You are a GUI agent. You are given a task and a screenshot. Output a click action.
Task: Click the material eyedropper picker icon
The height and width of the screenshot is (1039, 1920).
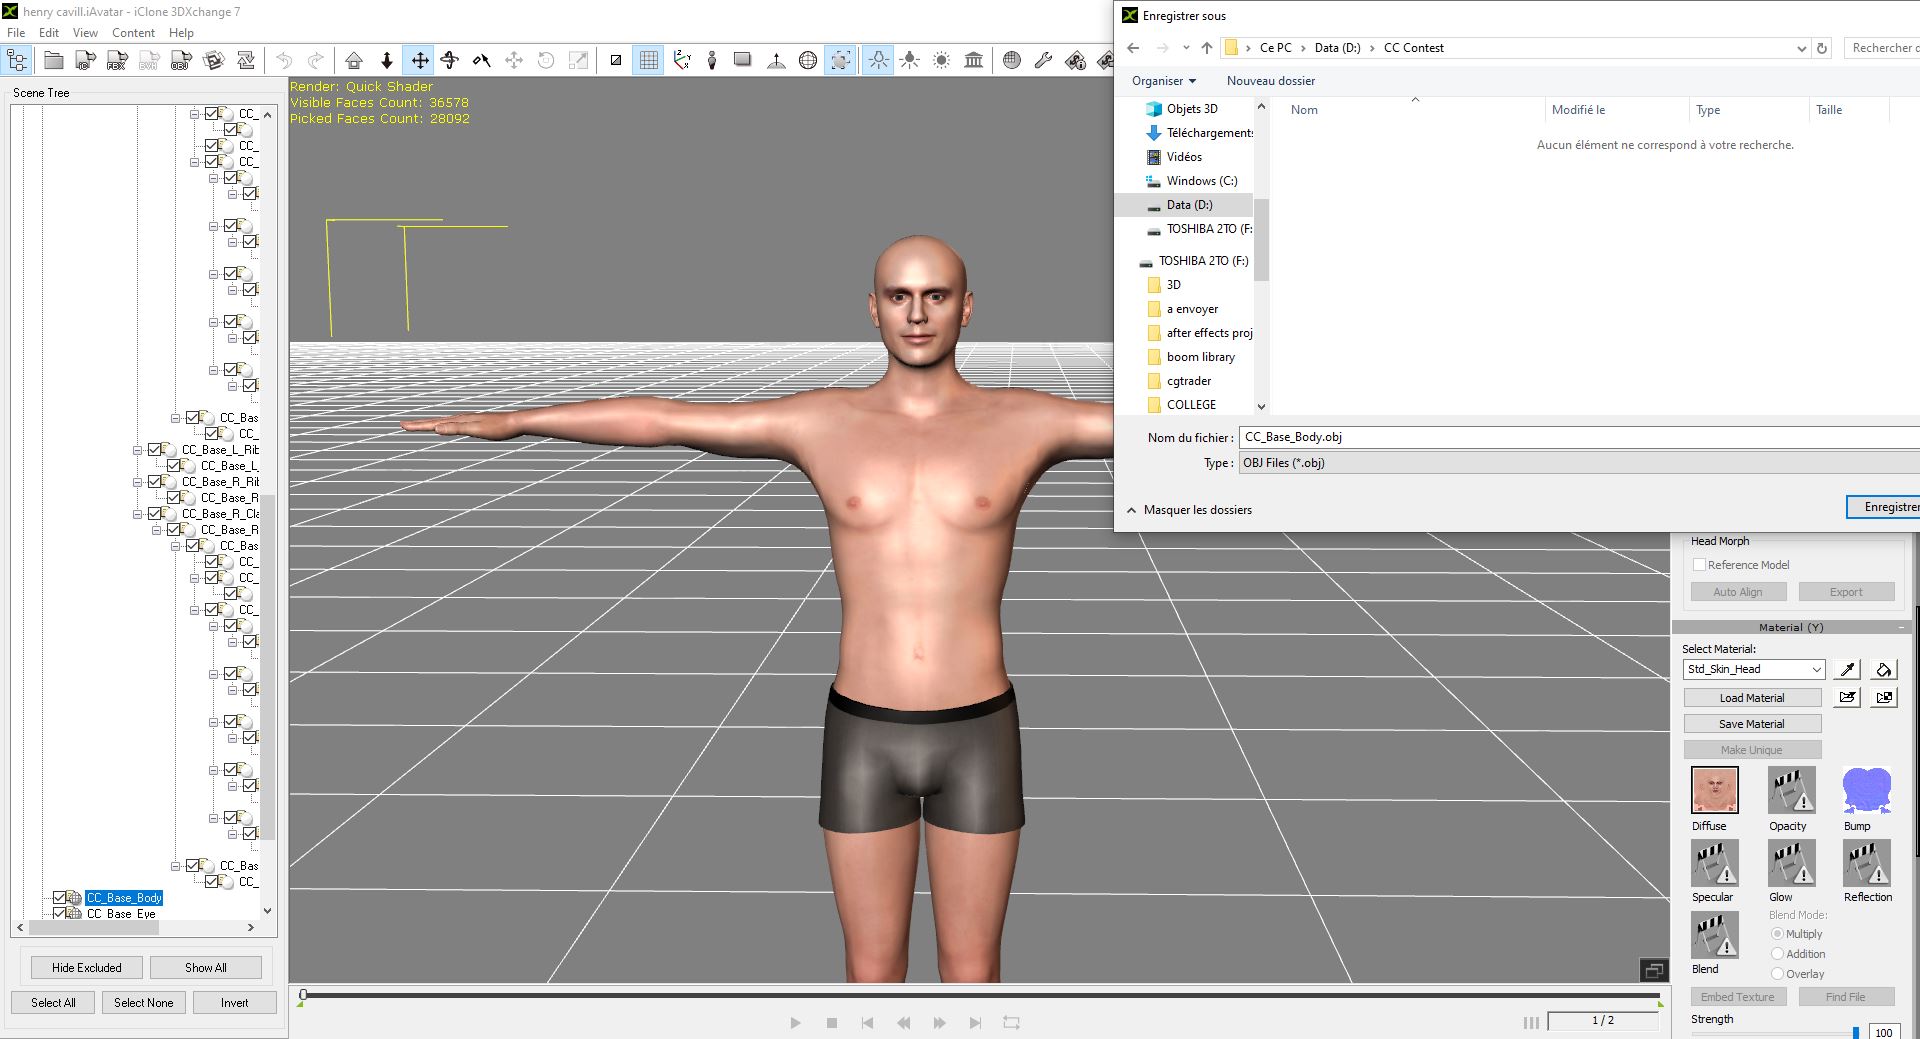(x=1848, y=670)
